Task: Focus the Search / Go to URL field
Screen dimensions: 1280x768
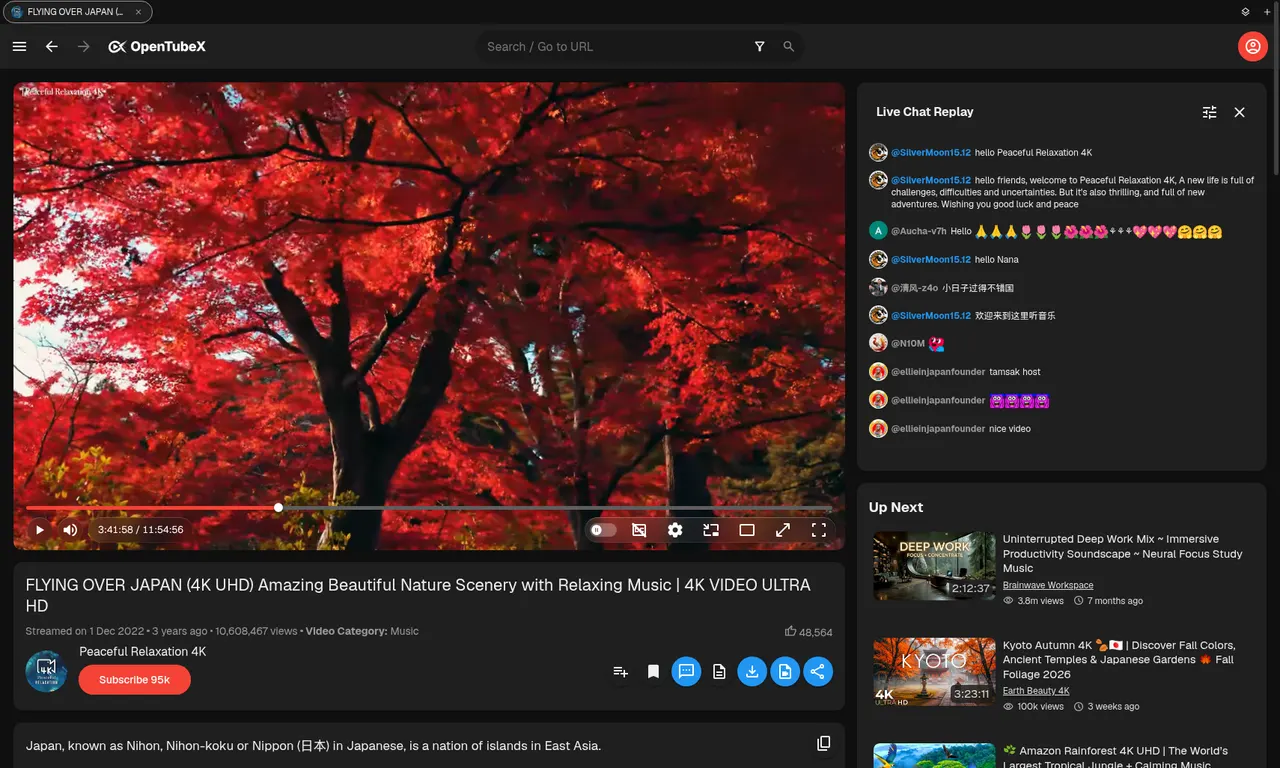Action: tap(615, 47)
